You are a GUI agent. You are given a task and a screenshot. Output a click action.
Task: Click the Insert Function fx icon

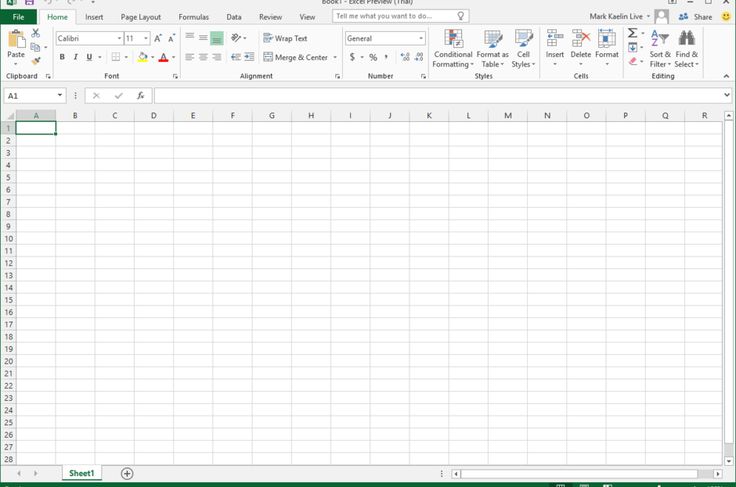(141, 96)
